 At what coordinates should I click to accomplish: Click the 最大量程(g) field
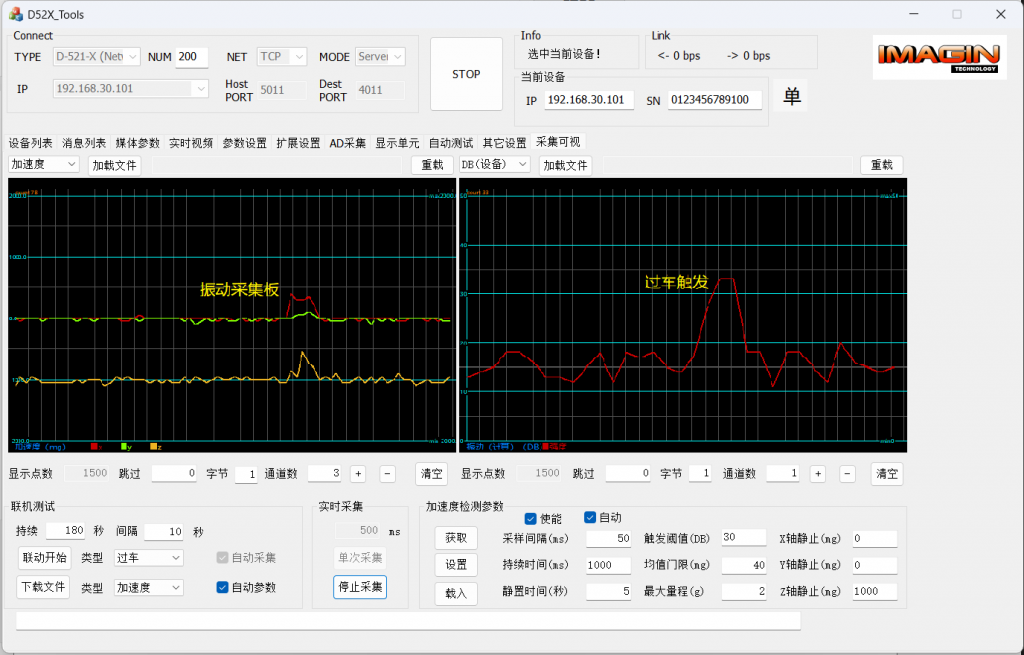click(x=744, y=592)
